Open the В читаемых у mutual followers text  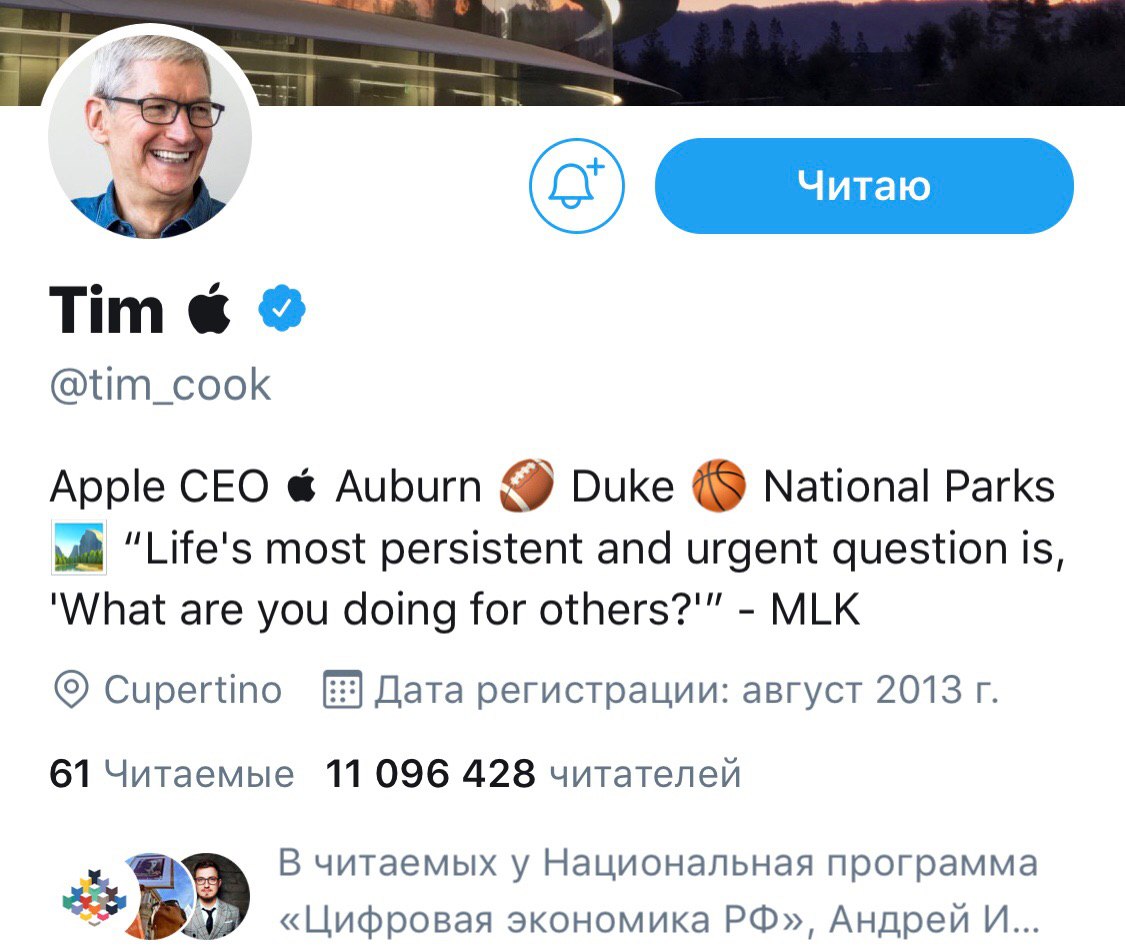click(658, 891)
